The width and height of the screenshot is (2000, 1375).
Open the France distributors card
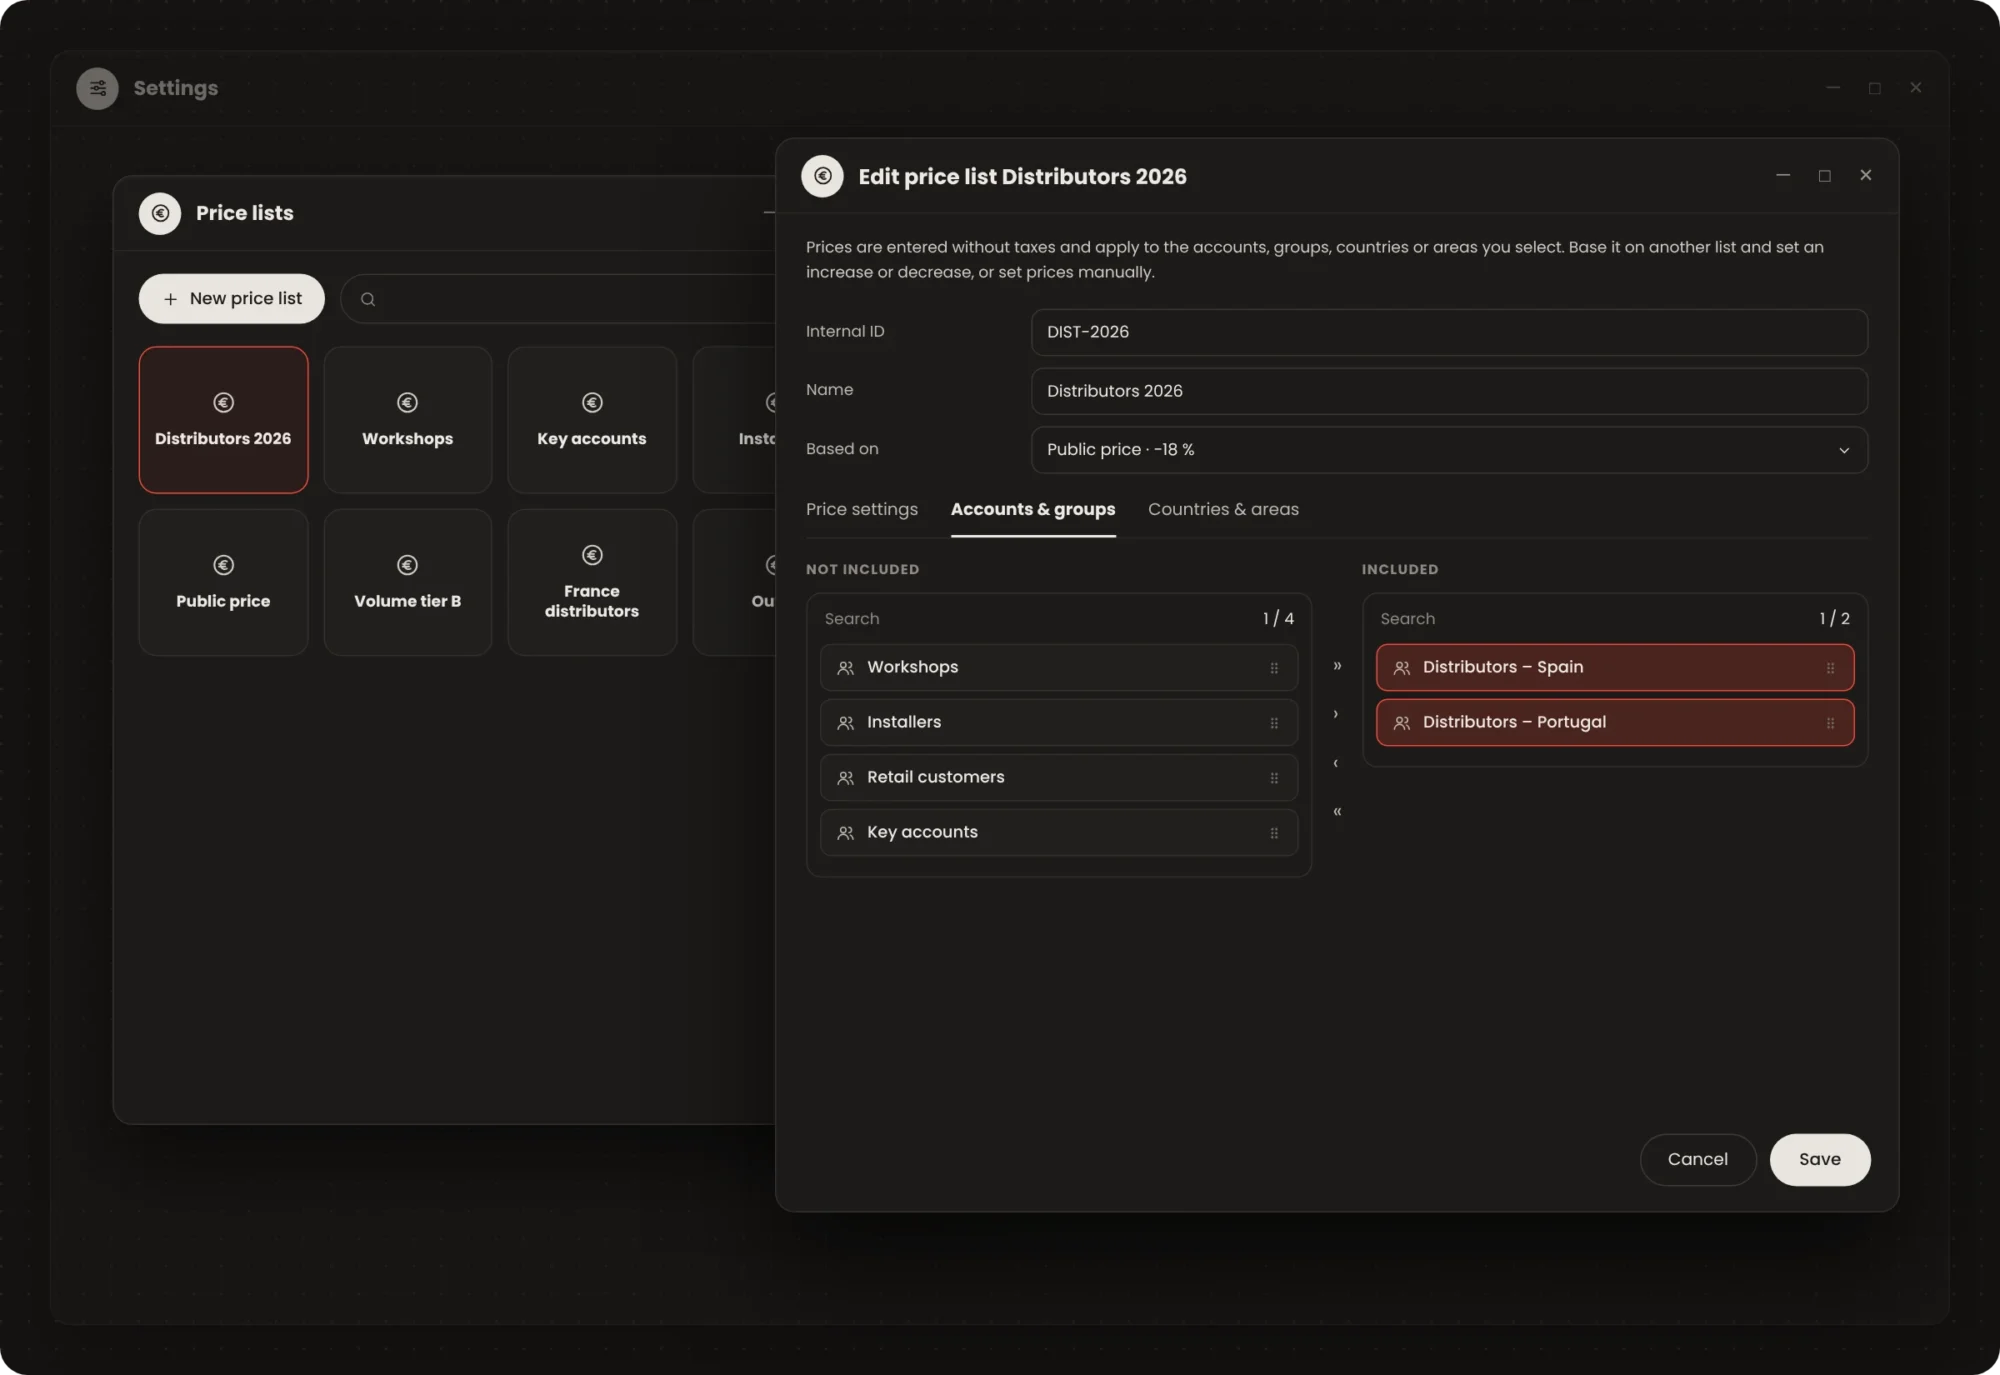click(592, 582)
